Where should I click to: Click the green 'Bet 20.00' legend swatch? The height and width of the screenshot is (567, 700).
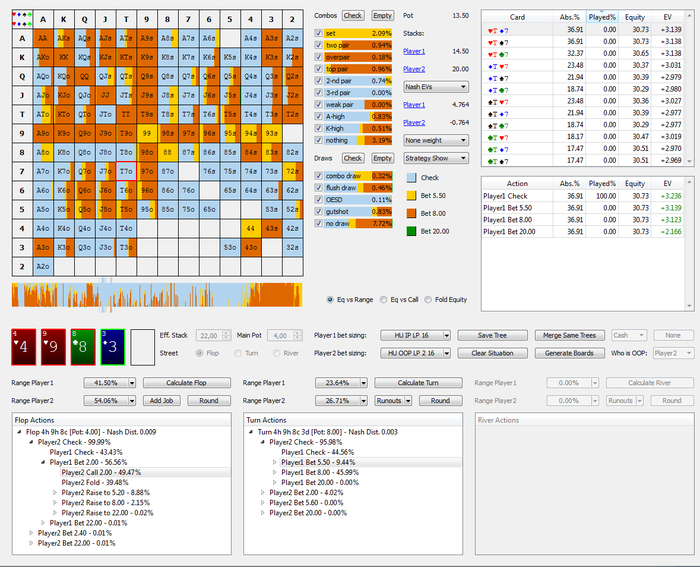tap(411, 231)
